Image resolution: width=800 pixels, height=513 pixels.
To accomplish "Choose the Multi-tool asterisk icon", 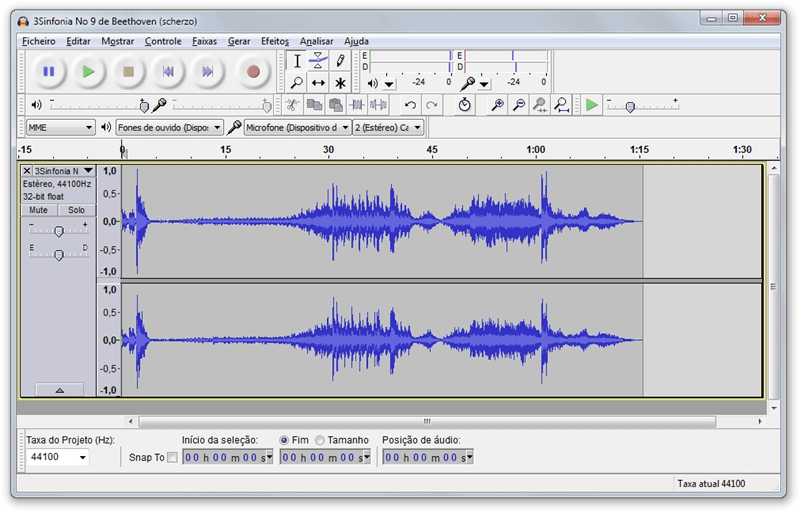I will click(340, 83).
